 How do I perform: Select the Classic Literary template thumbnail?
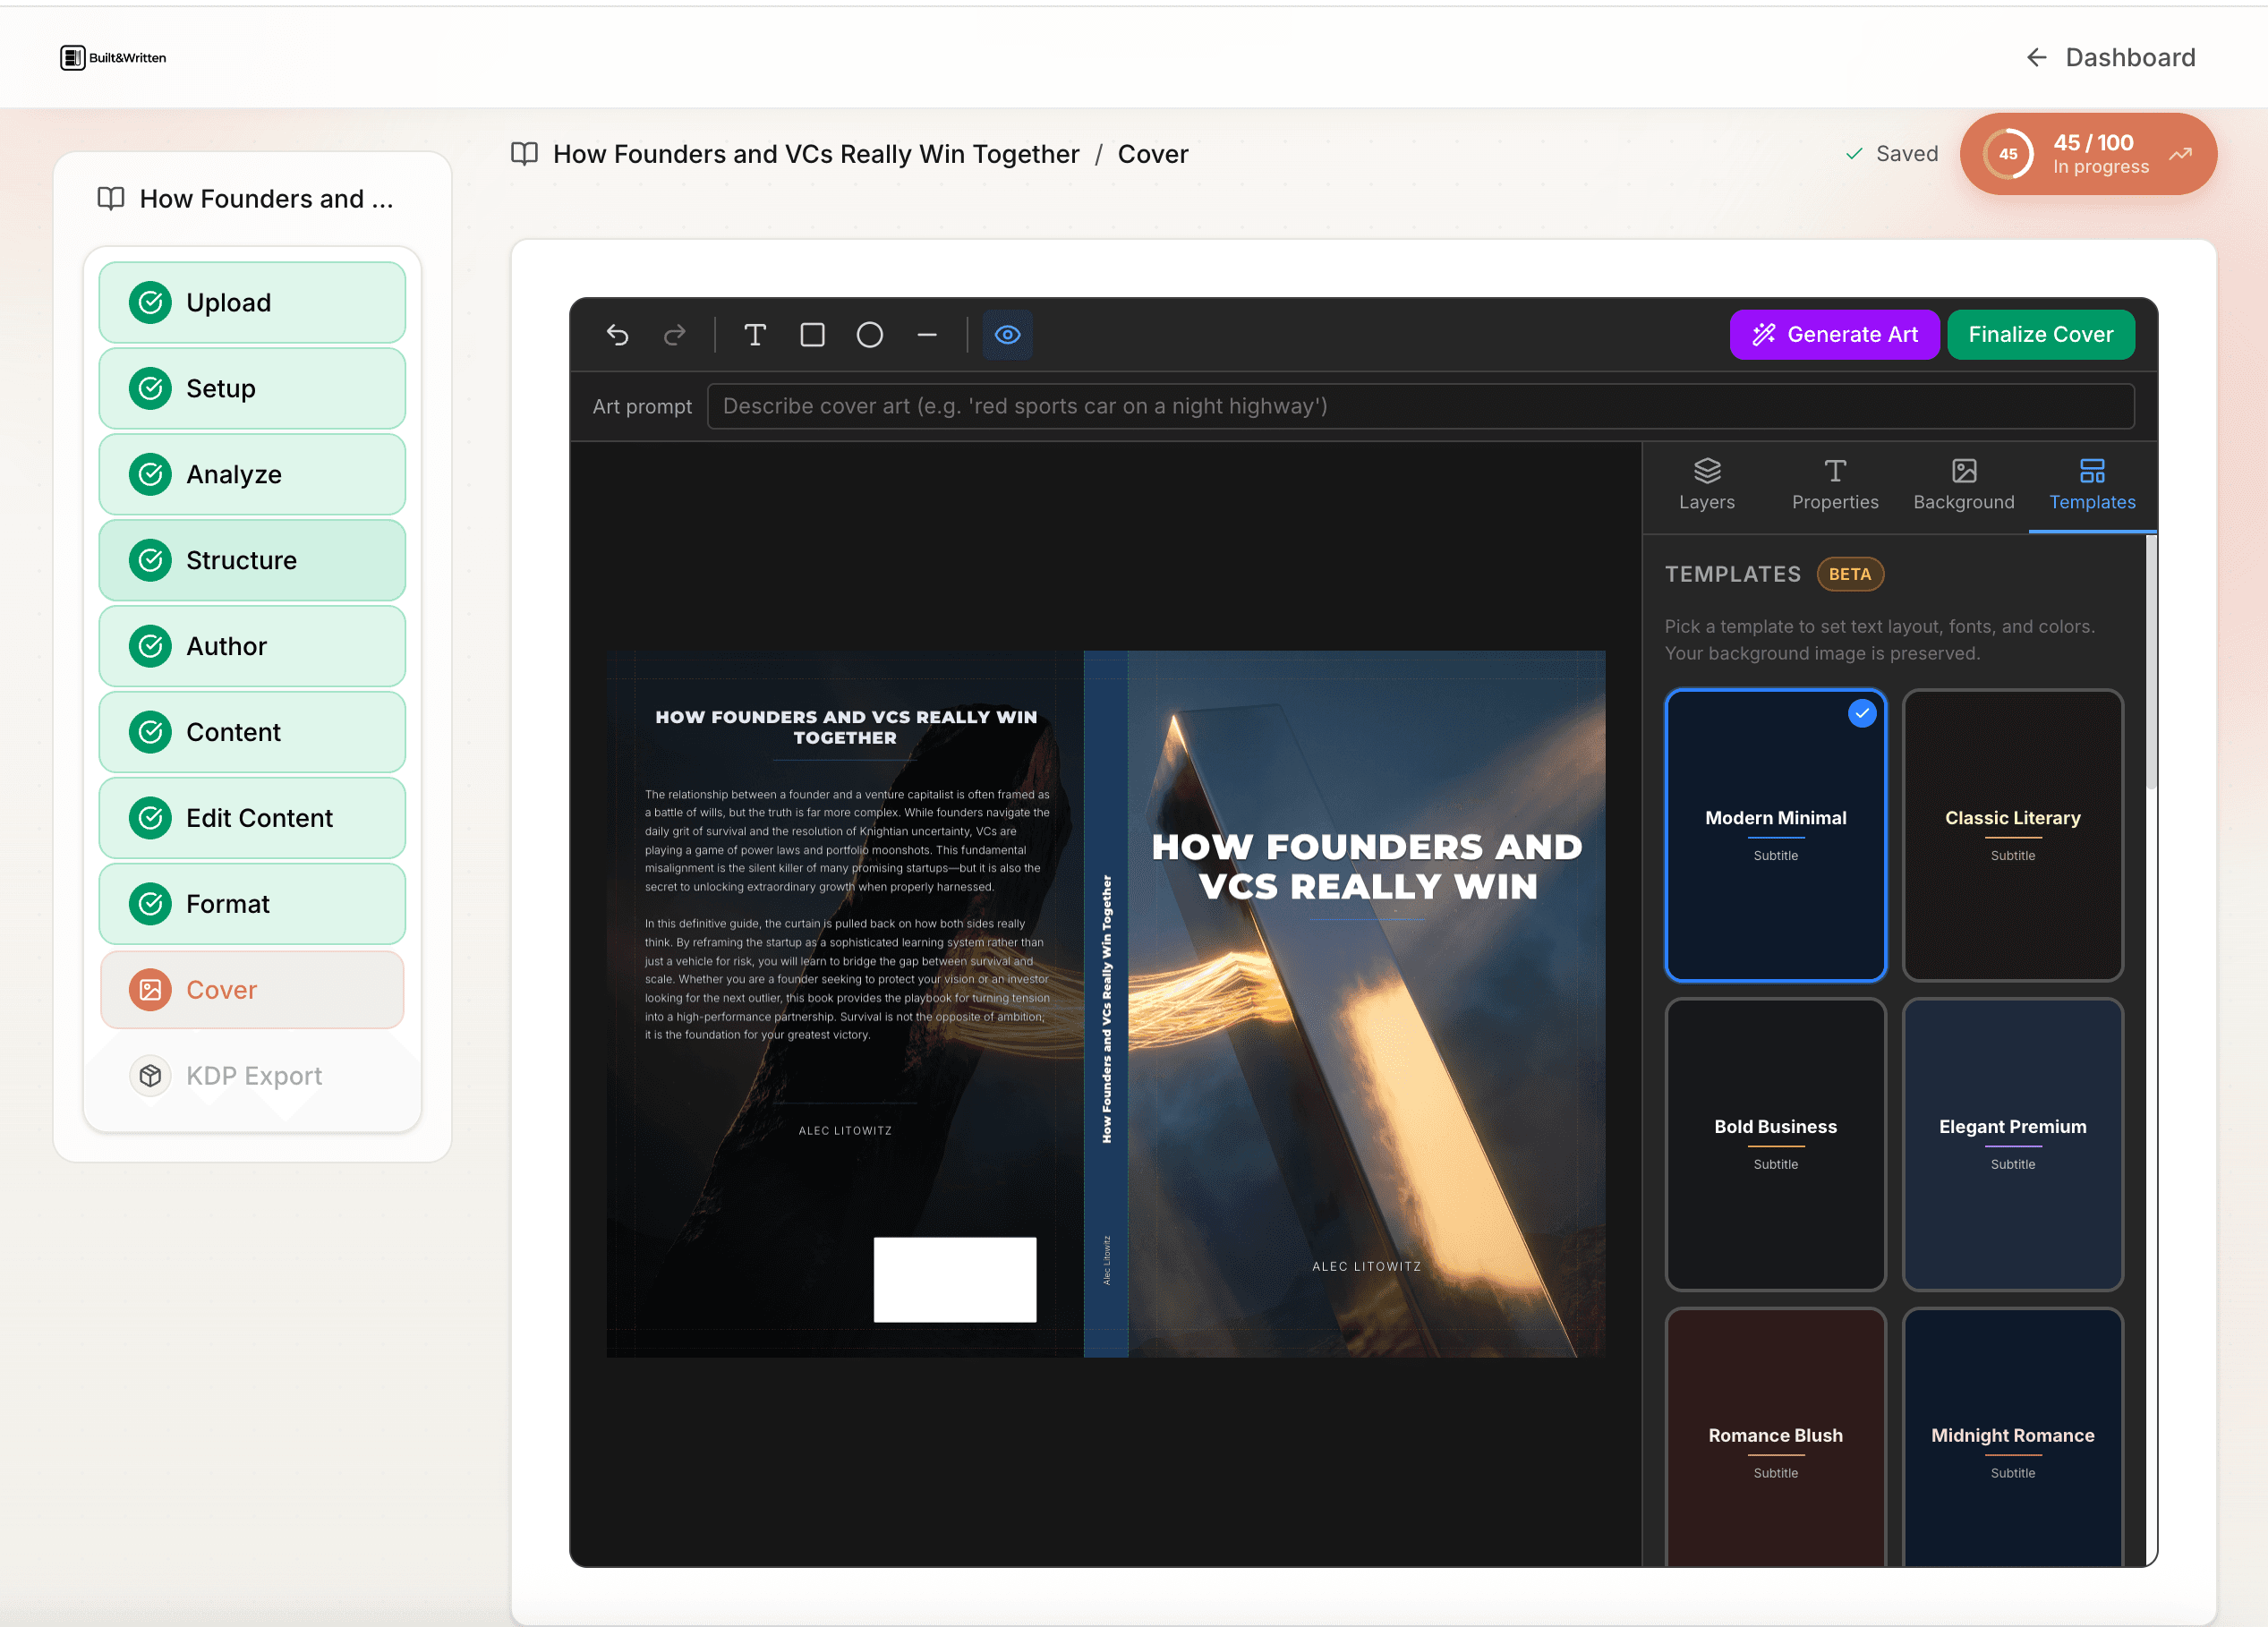[x=2012, y=835]
